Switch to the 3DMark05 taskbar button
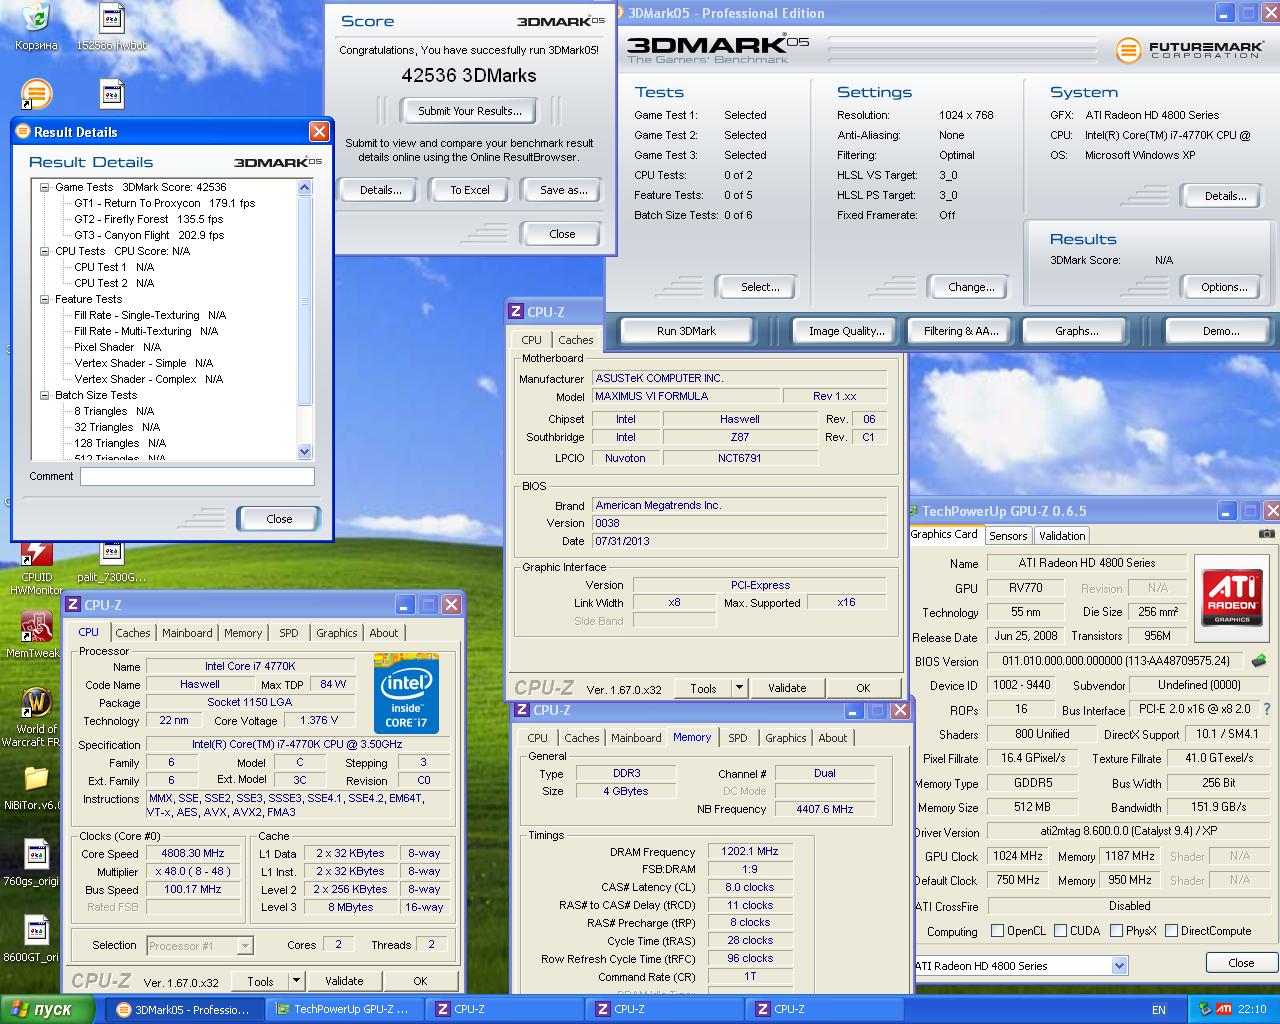The image size is (1280, 1024). [x=185, y=1010]
